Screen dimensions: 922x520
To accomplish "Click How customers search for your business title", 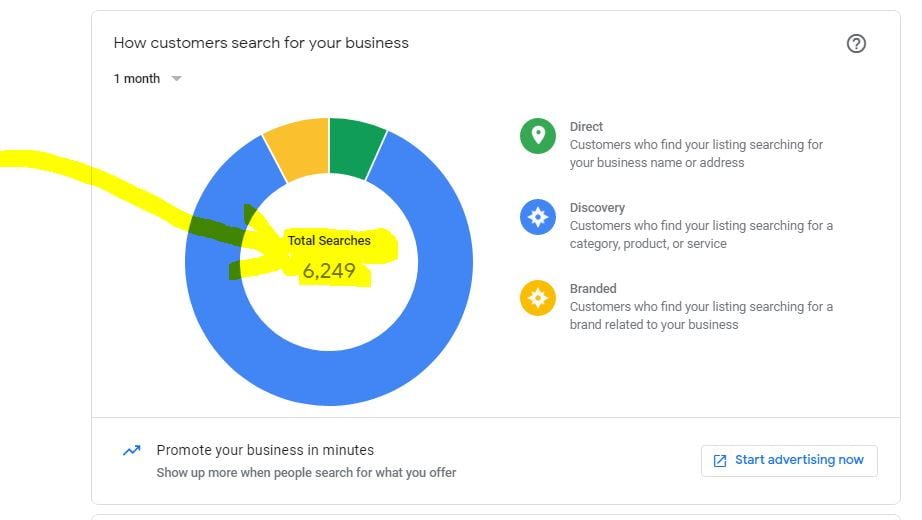I will (261, 43).
